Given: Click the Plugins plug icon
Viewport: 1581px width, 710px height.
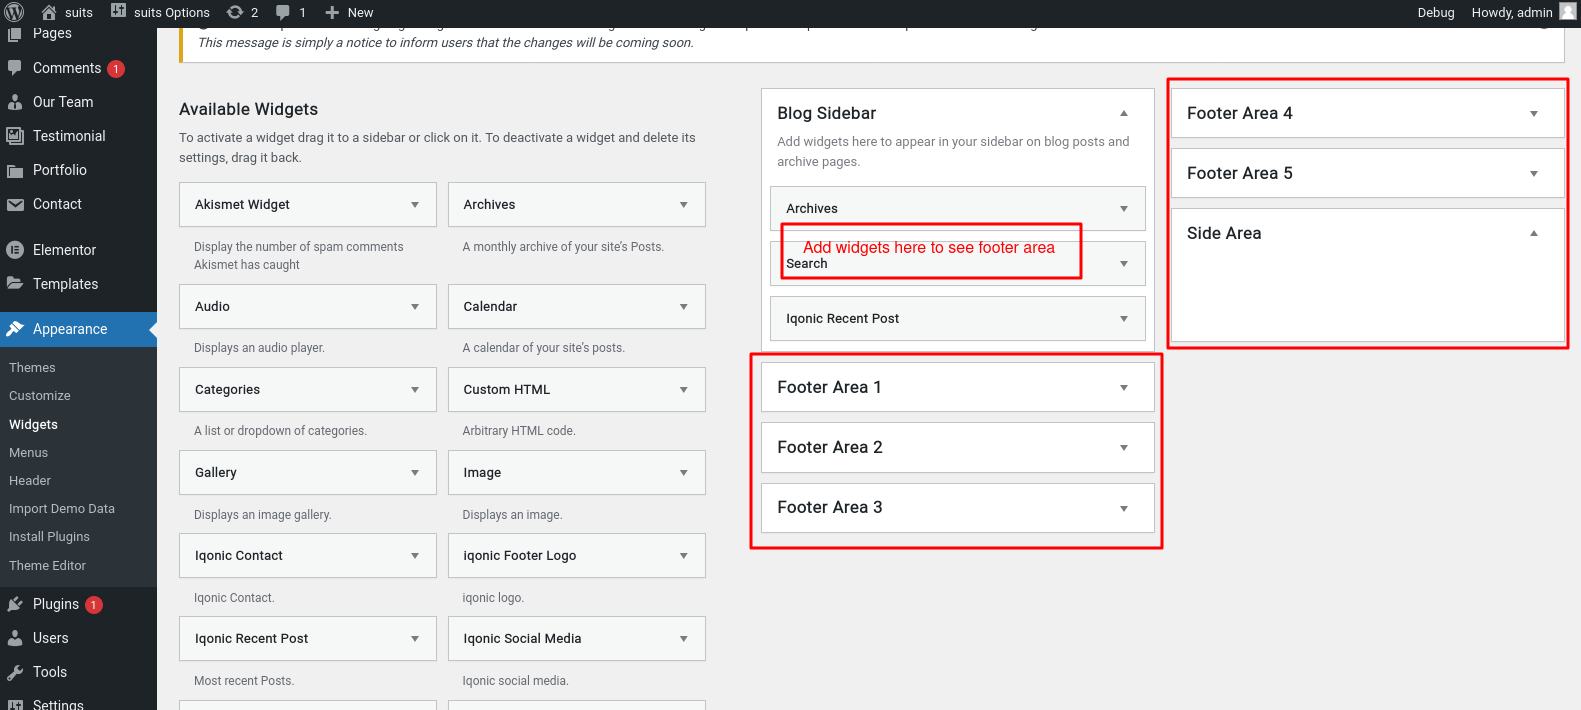Looking at the screenshot, I should tap(15, 604).
